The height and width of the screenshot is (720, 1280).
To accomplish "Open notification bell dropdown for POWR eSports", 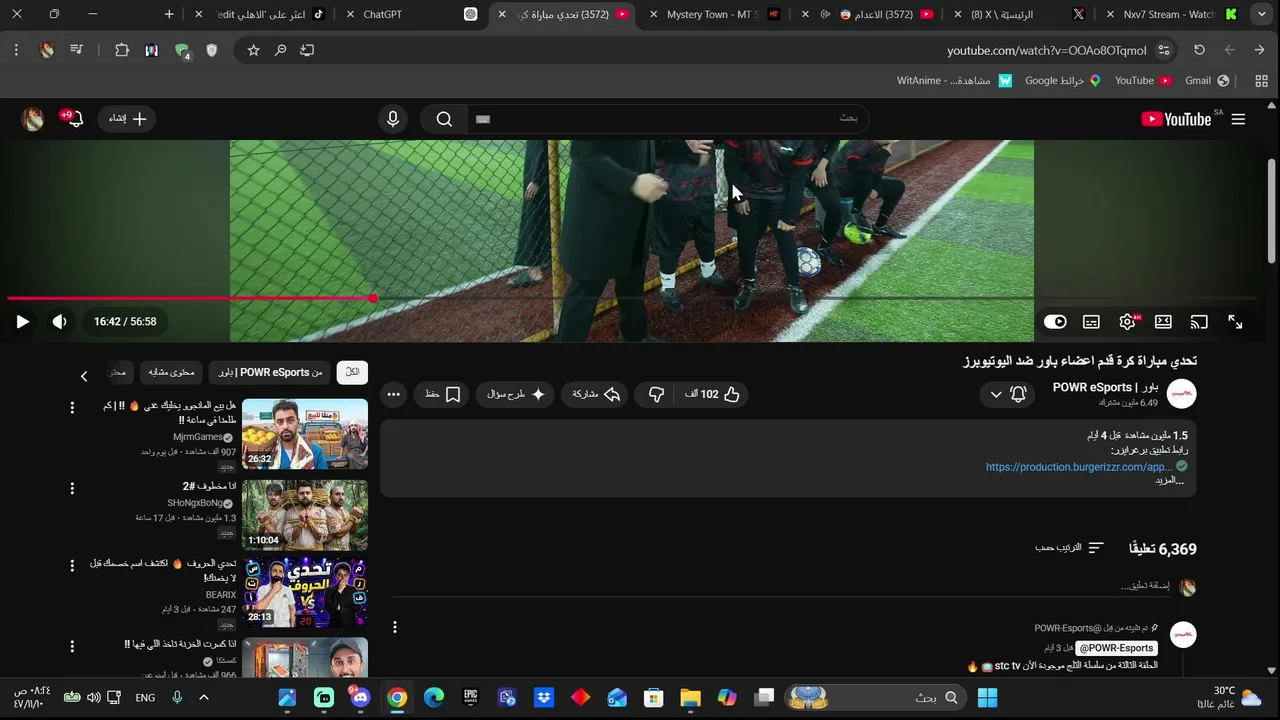I will 1007,394.
